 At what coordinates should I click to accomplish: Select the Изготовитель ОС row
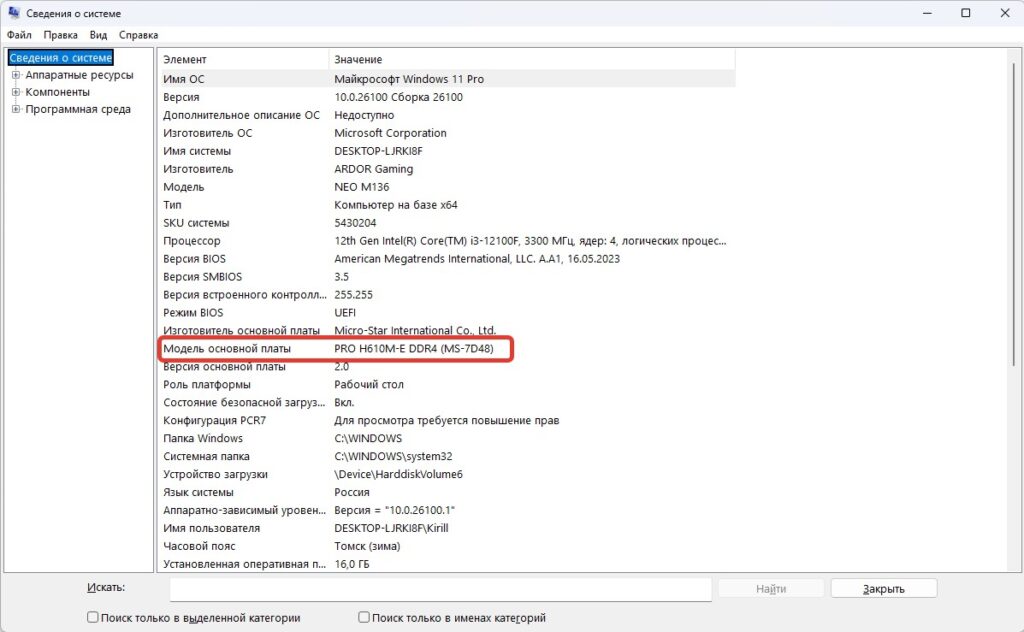[447, 133]
